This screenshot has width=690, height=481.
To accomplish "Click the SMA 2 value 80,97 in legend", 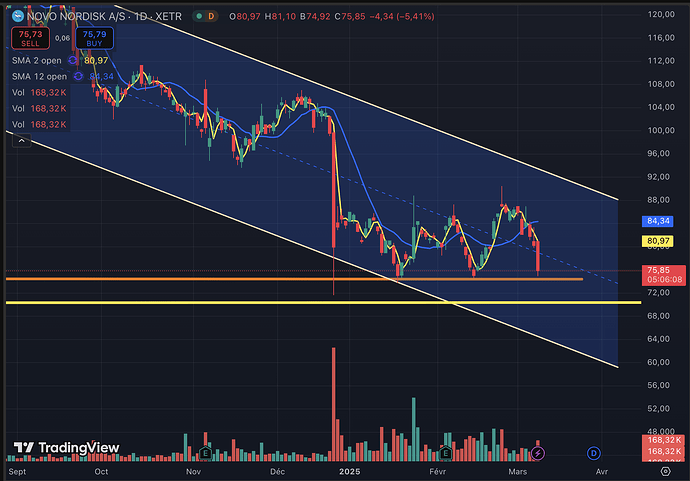I will coord(96,60).
